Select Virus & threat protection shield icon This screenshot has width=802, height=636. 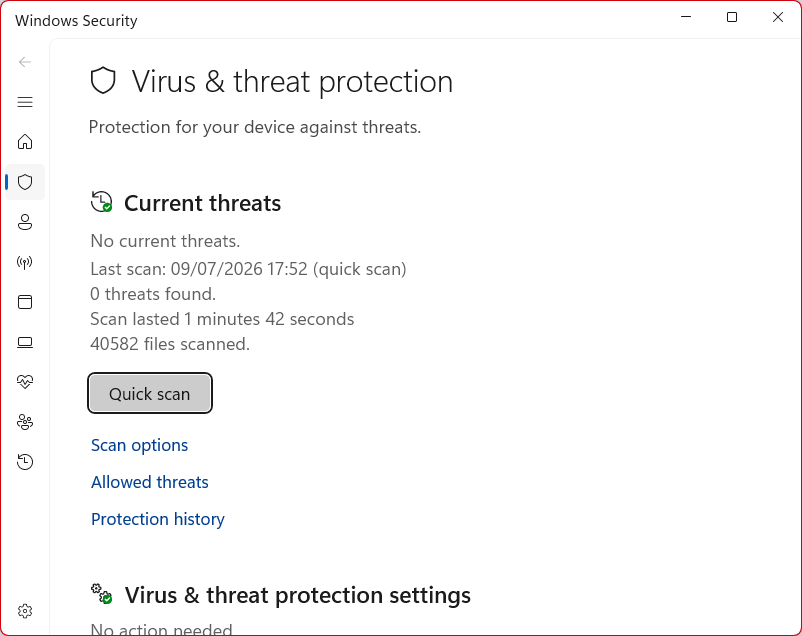pos(25,182)
